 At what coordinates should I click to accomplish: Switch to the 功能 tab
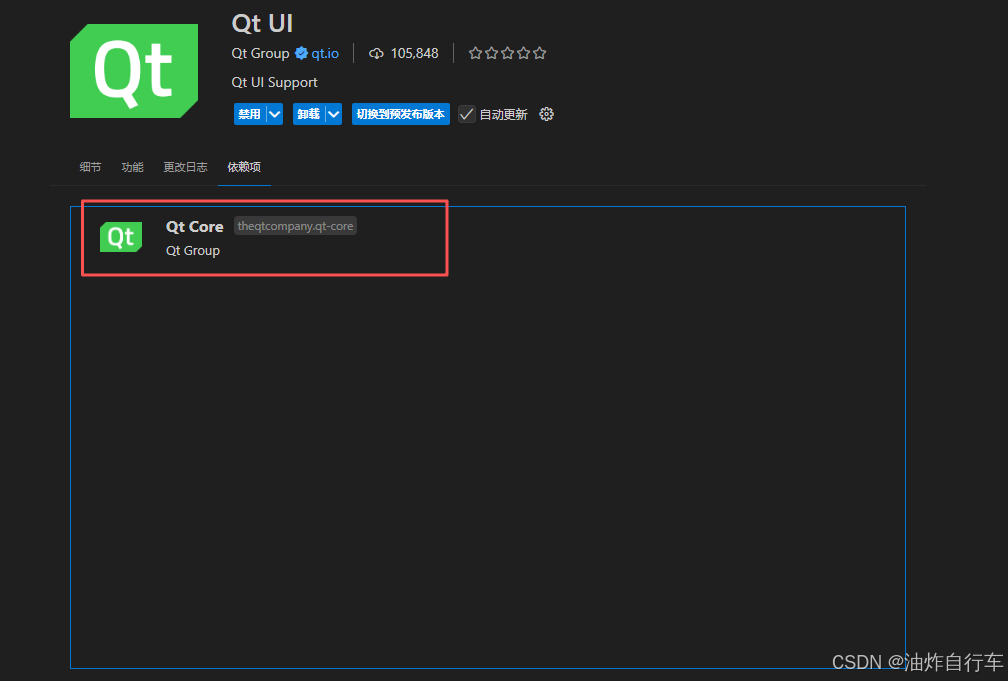(132, 167)
